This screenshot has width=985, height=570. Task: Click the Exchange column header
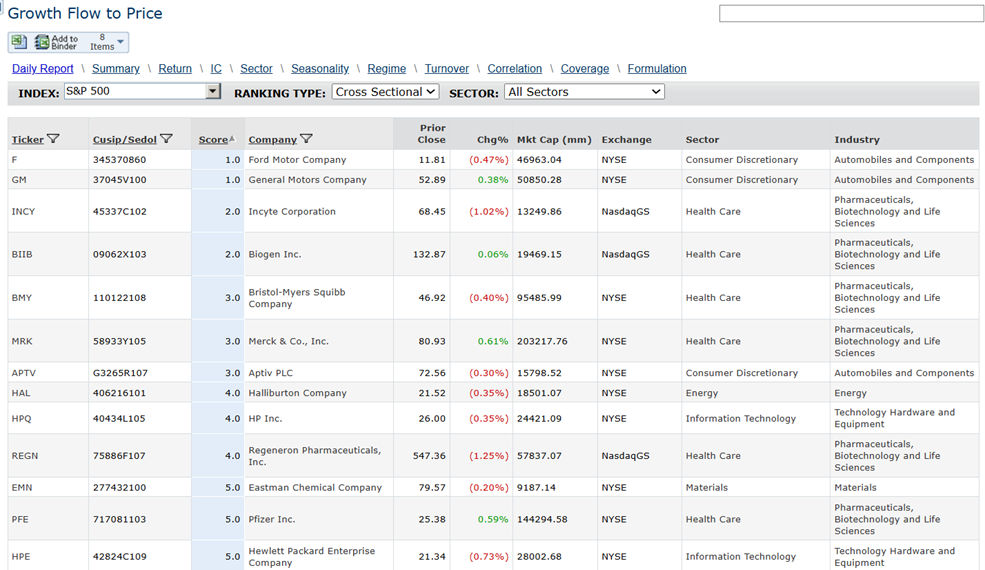point(626,140)
